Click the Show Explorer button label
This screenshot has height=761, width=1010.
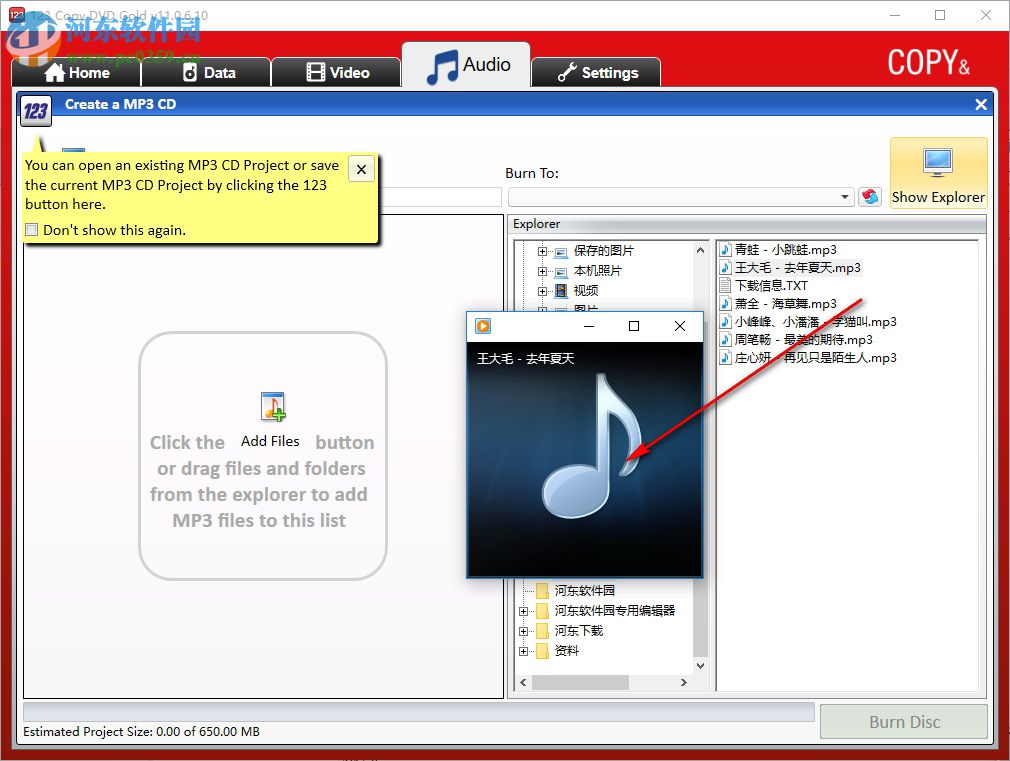[x=938, y=197]
